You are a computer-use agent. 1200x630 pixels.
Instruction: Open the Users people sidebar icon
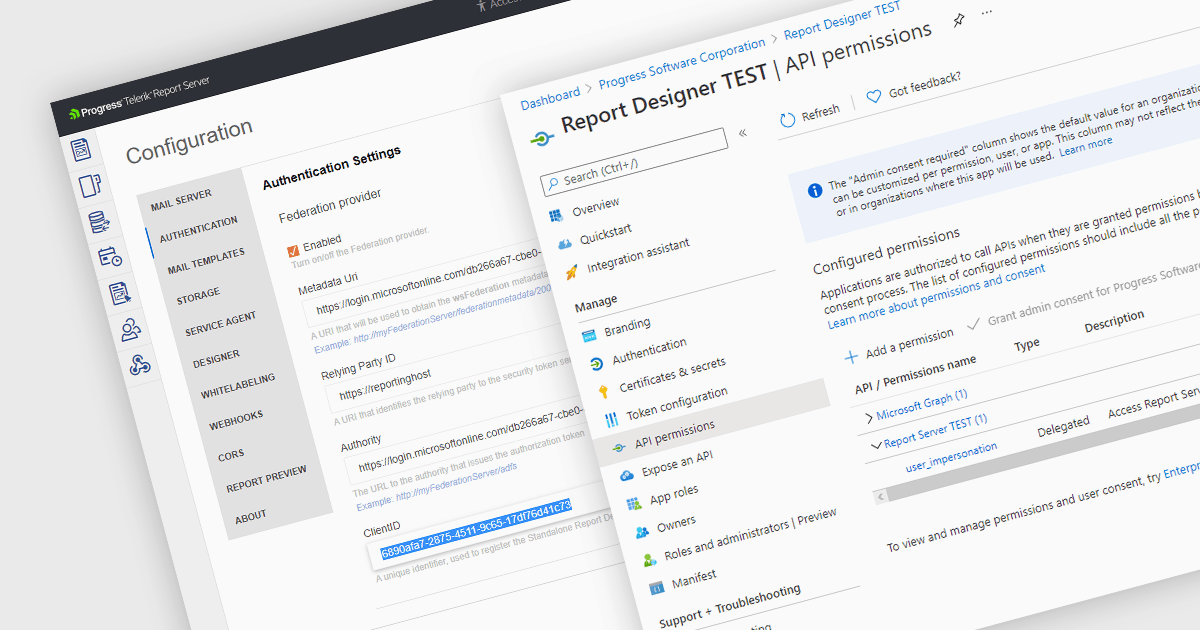[131, 329]
